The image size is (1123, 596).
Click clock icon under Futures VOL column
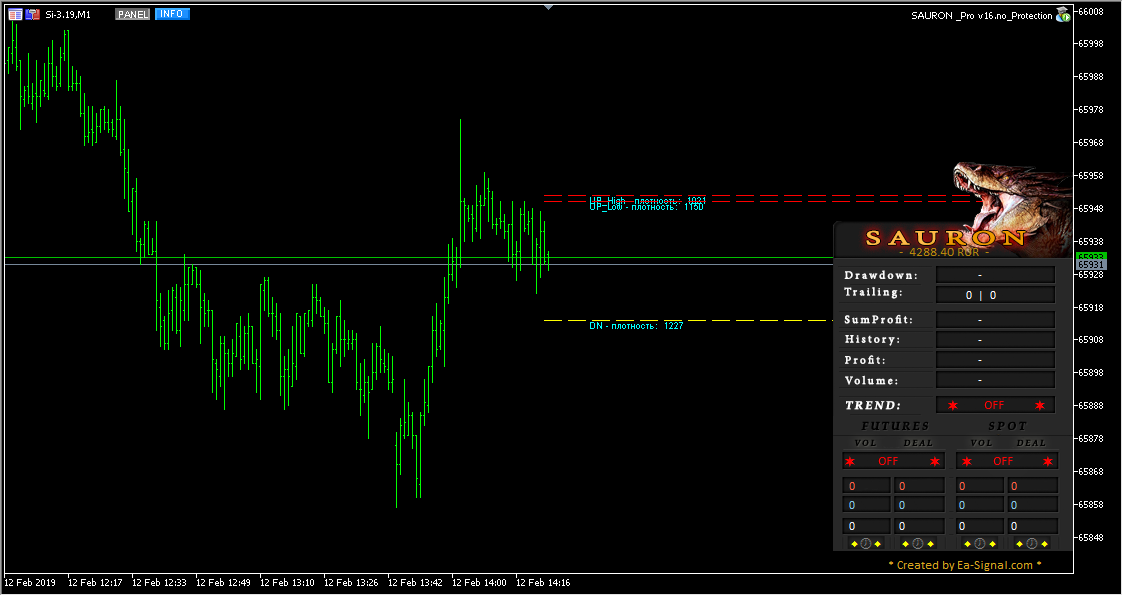[x=866, y=544]
